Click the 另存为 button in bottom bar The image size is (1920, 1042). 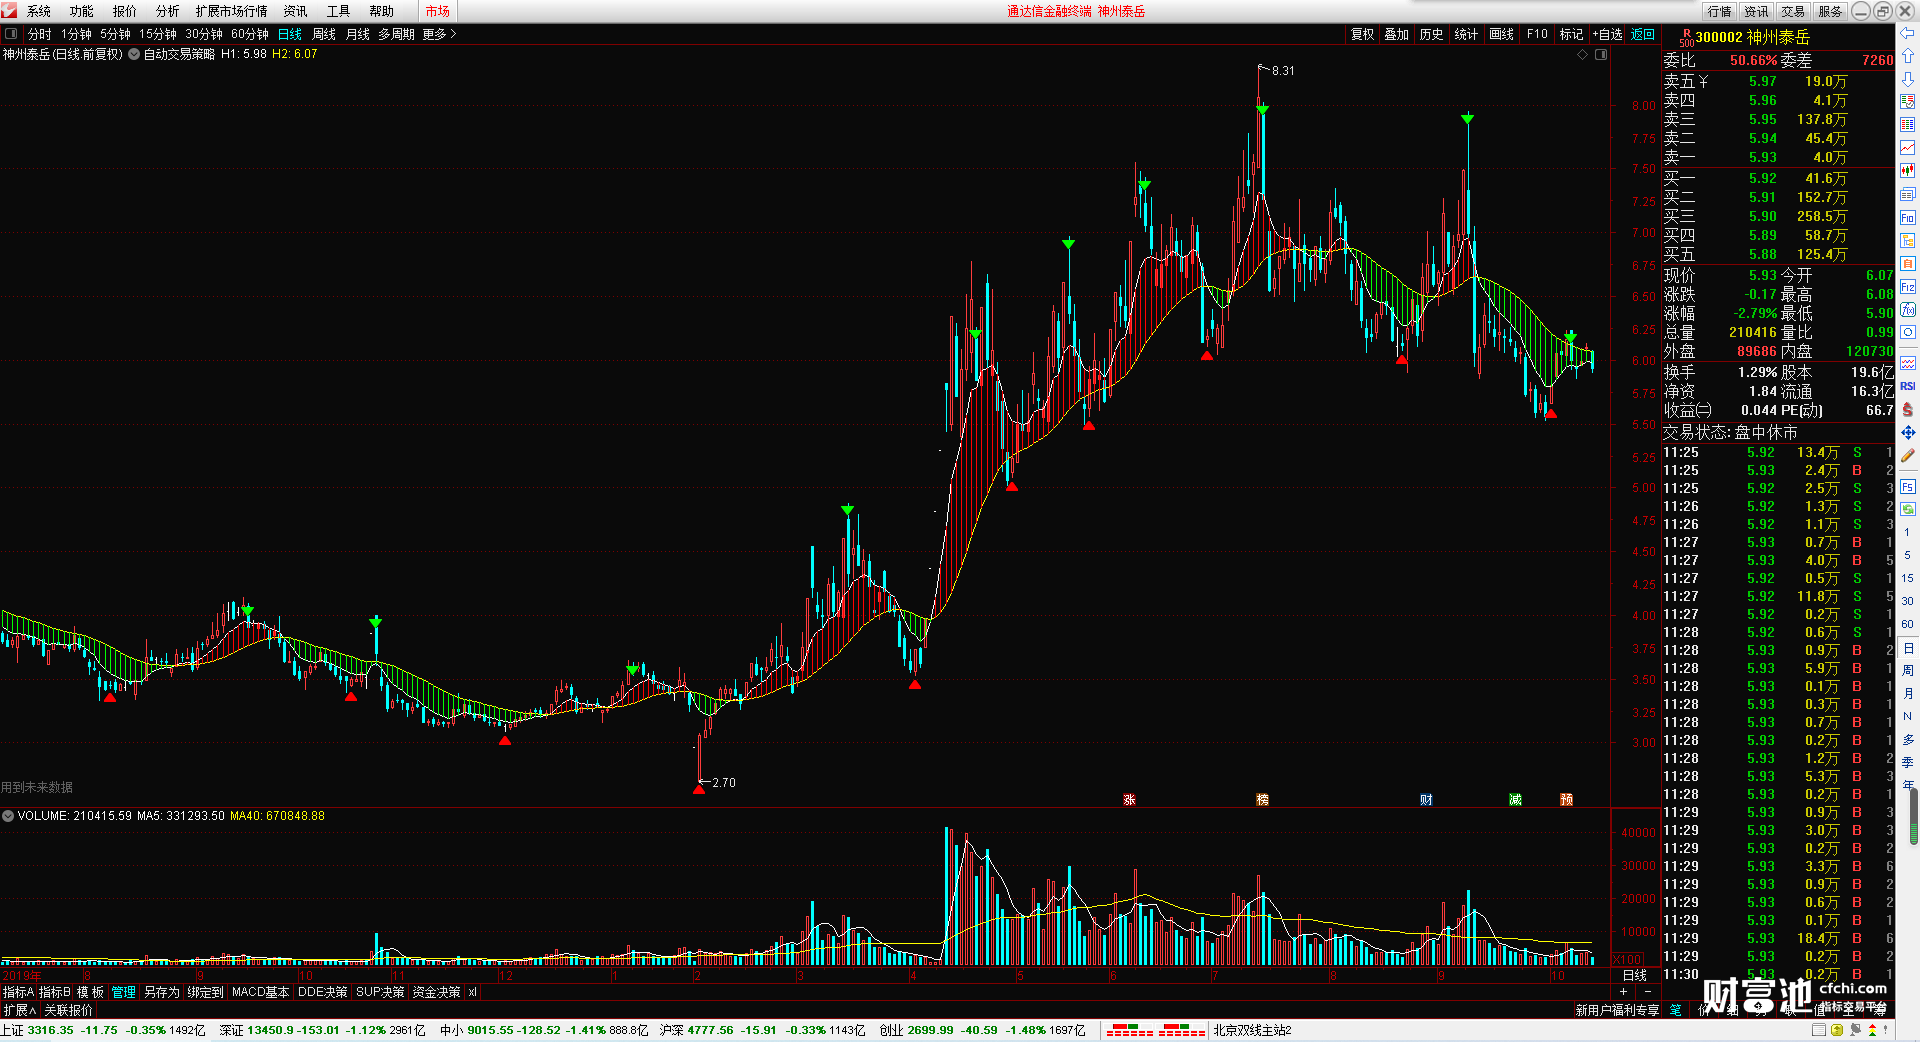(x=162, y=992)
